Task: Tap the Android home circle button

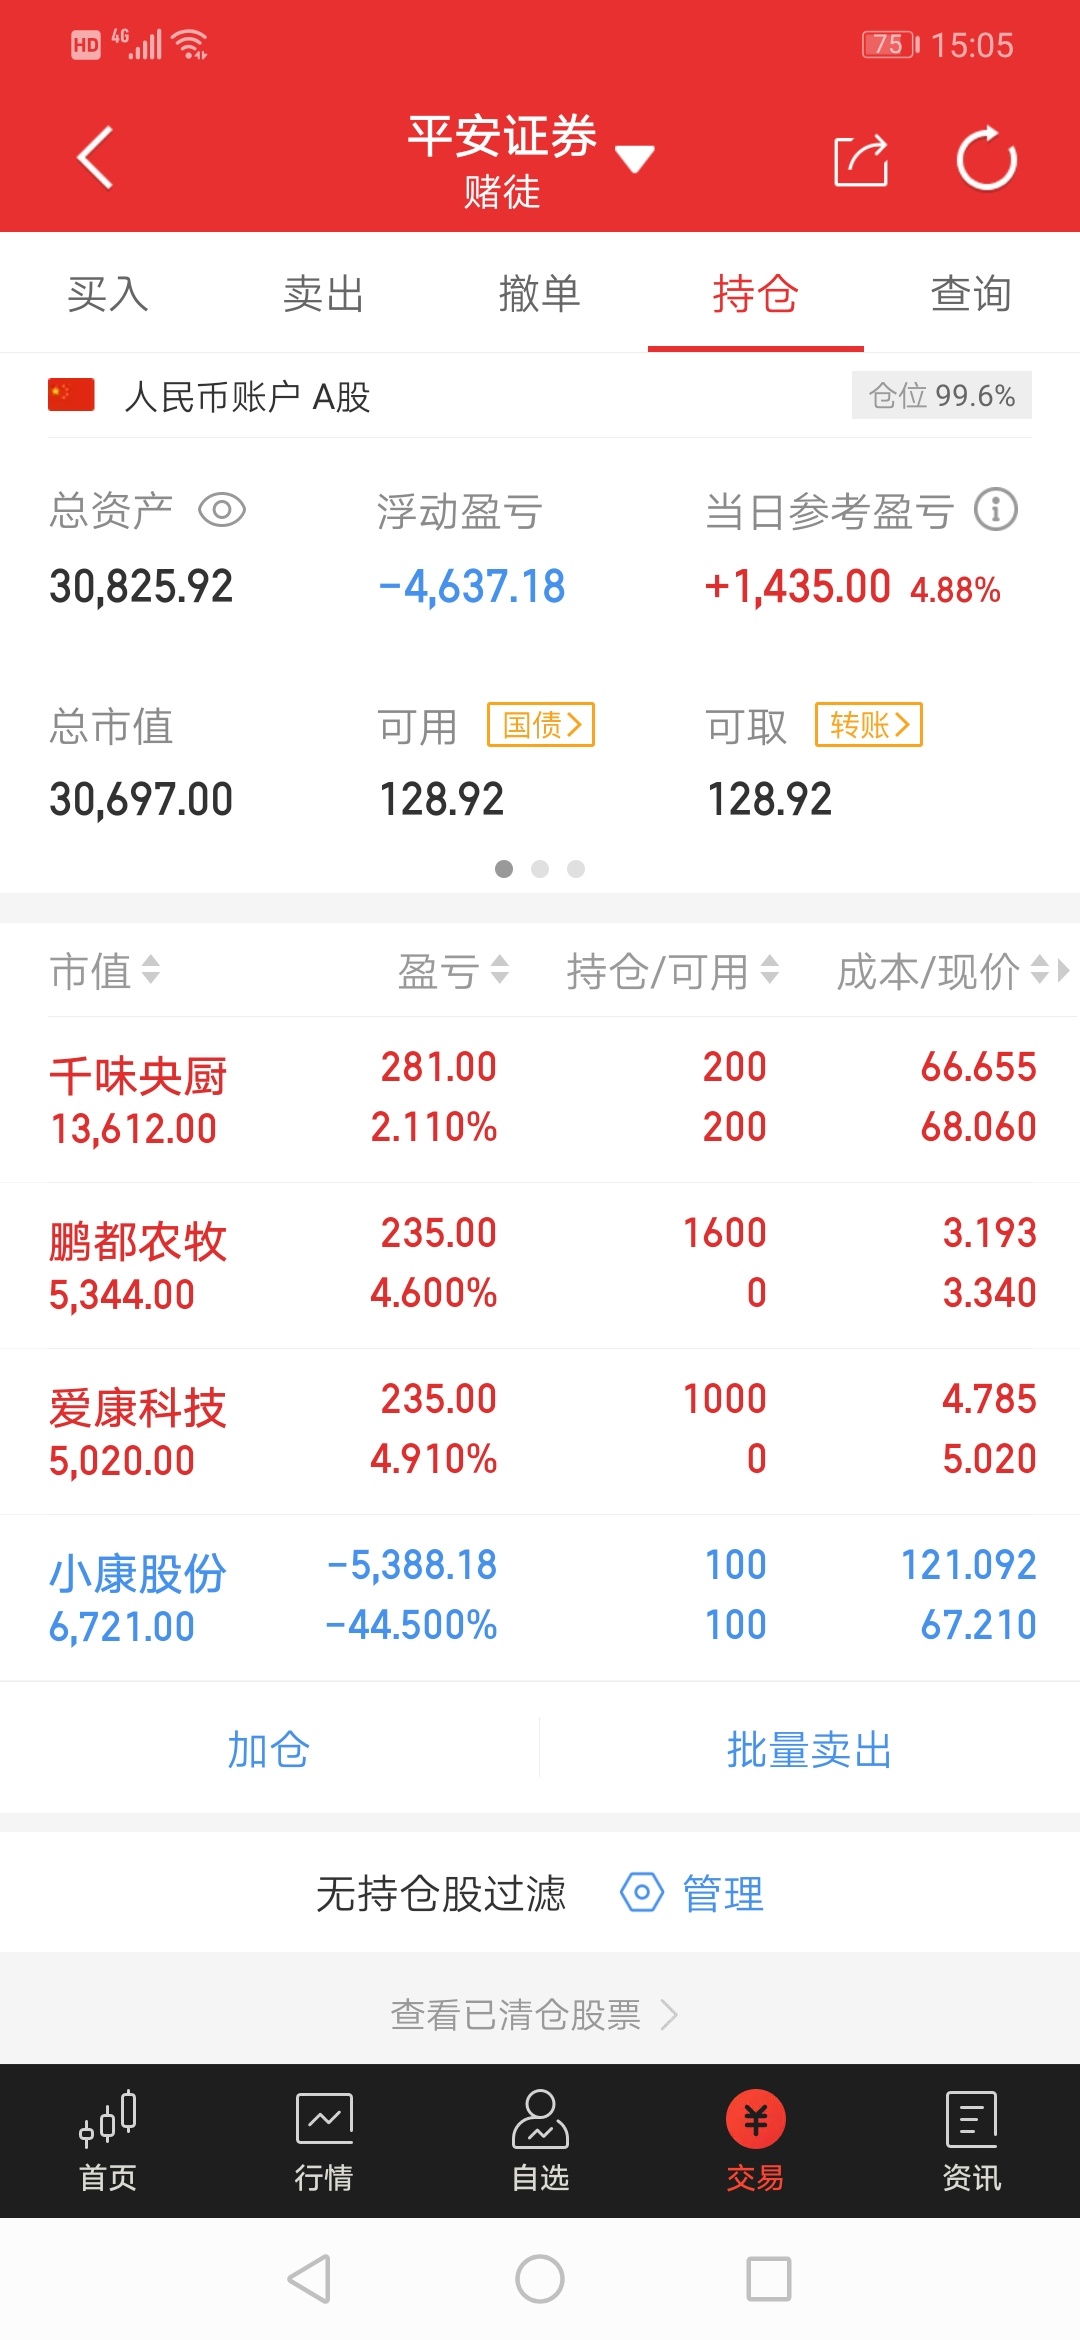Action: [x=540, y=2279]
